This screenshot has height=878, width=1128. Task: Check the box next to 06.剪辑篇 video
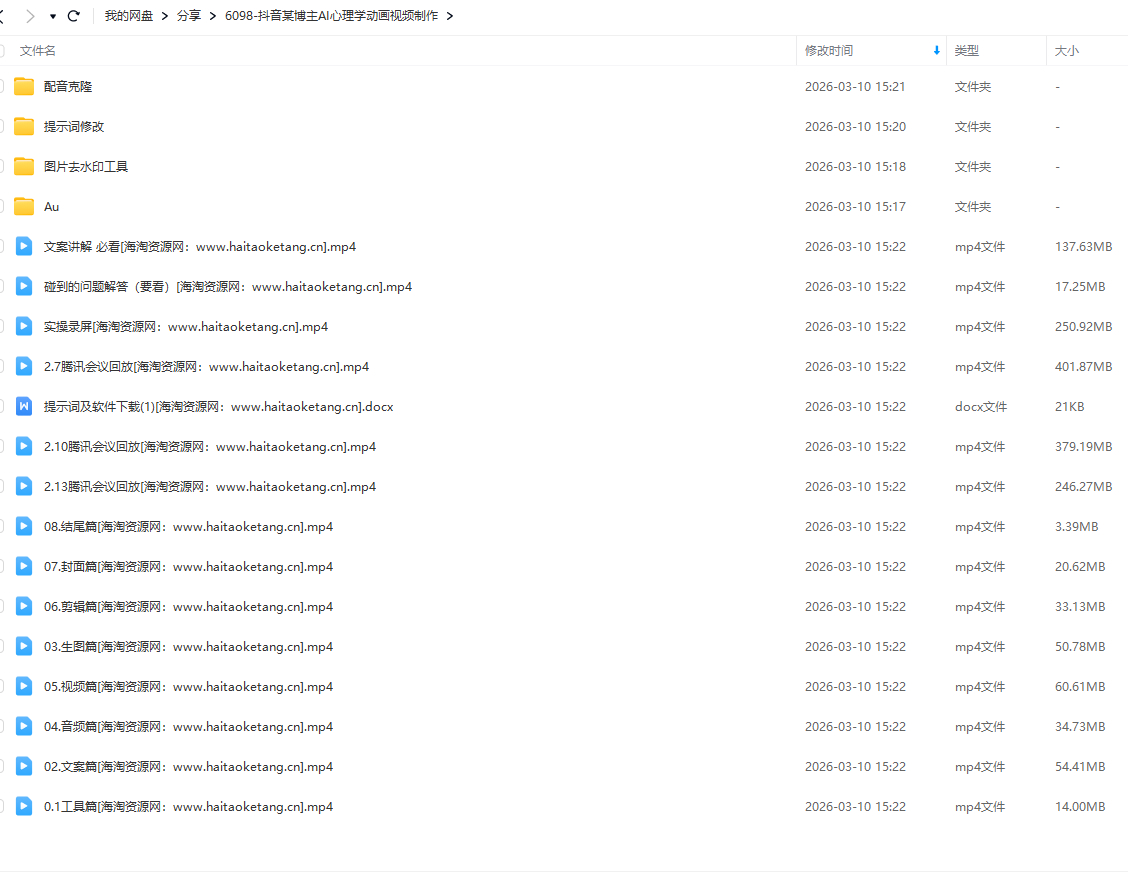1,607
